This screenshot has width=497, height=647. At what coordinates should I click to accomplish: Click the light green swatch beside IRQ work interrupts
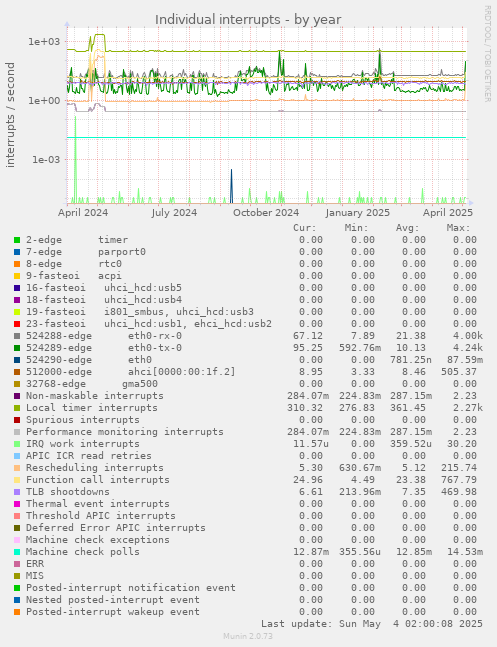pos(17,444)
